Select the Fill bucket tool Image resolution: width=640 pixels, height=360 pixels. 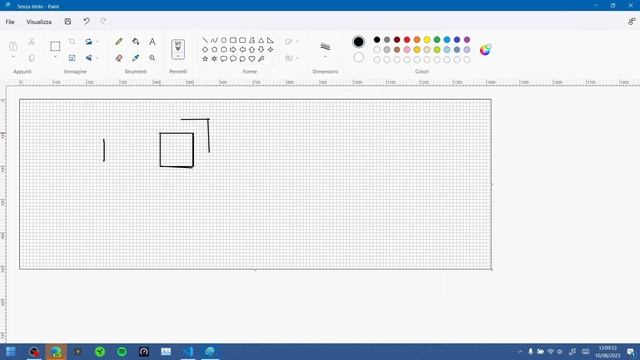click(136, 42)
